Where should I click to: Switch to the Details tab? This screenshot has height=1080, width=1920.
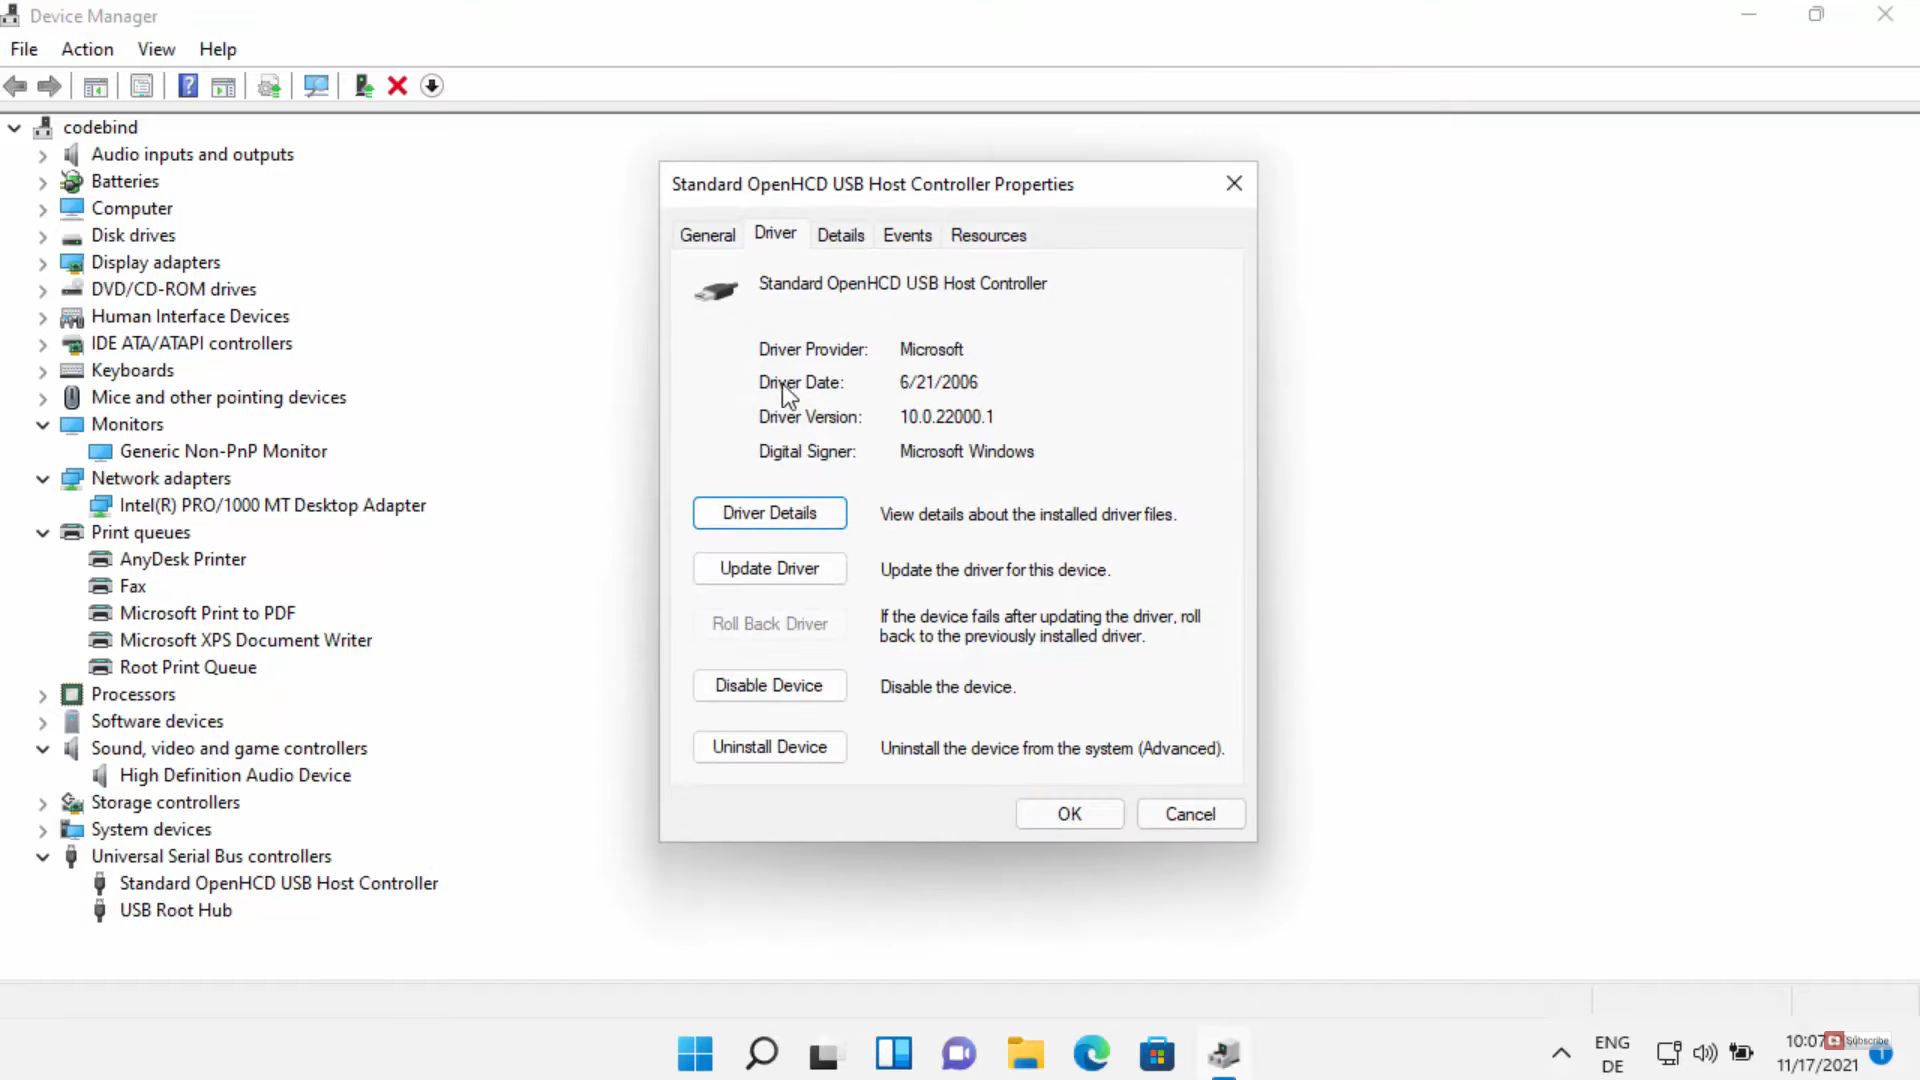840,235
